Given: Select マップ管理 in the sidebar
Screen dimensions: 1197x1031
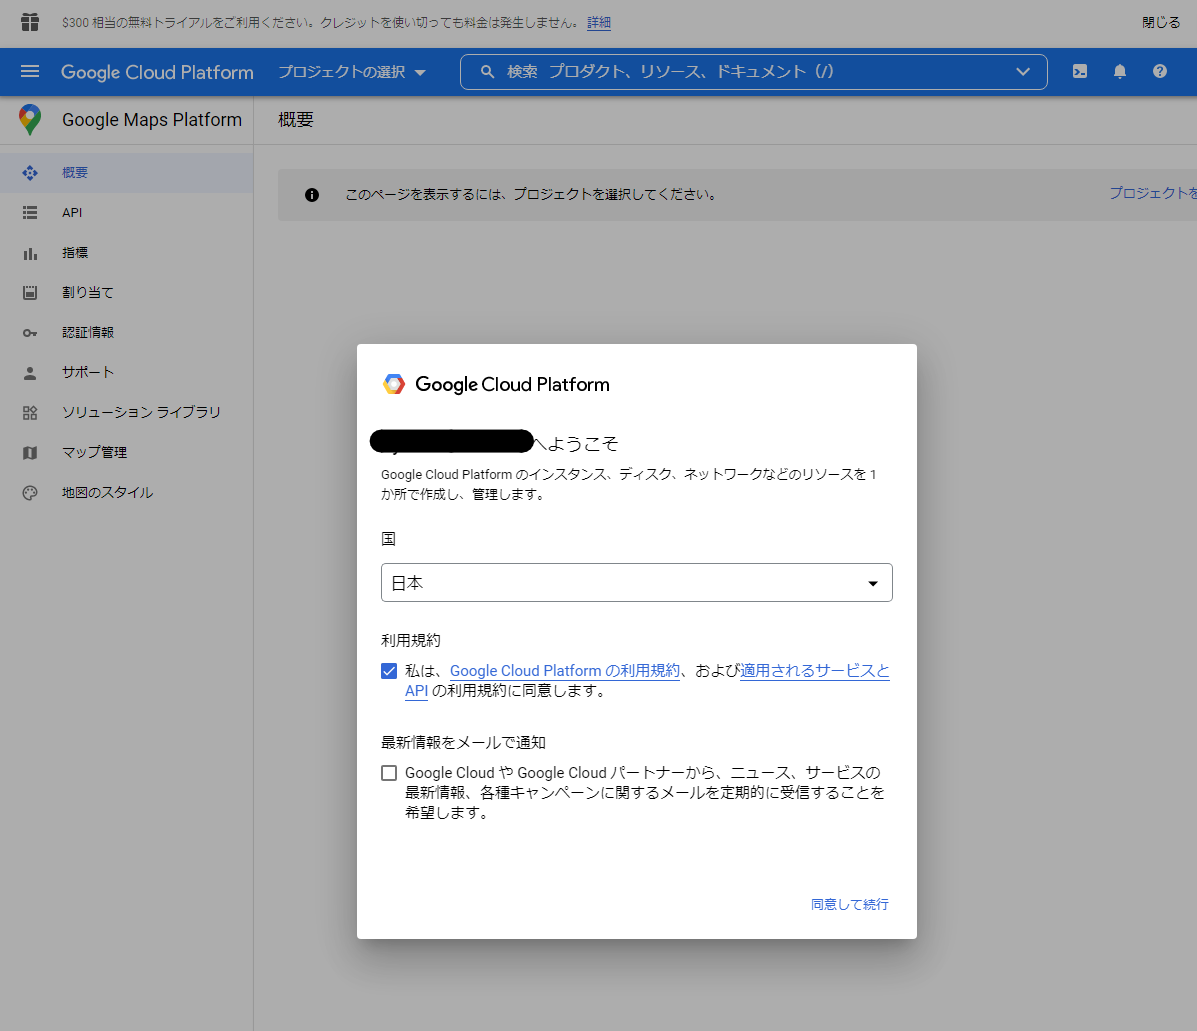Looking at the screenshot, I should pyautogui.click(x=127, y=453).
